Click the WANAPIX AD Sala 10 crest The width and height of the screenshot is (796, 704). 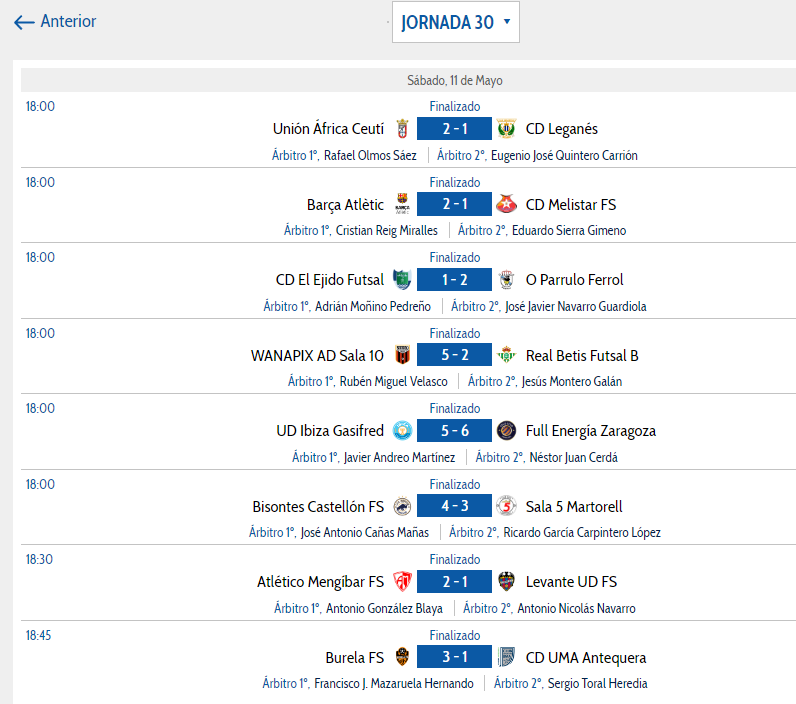point(403,355)
